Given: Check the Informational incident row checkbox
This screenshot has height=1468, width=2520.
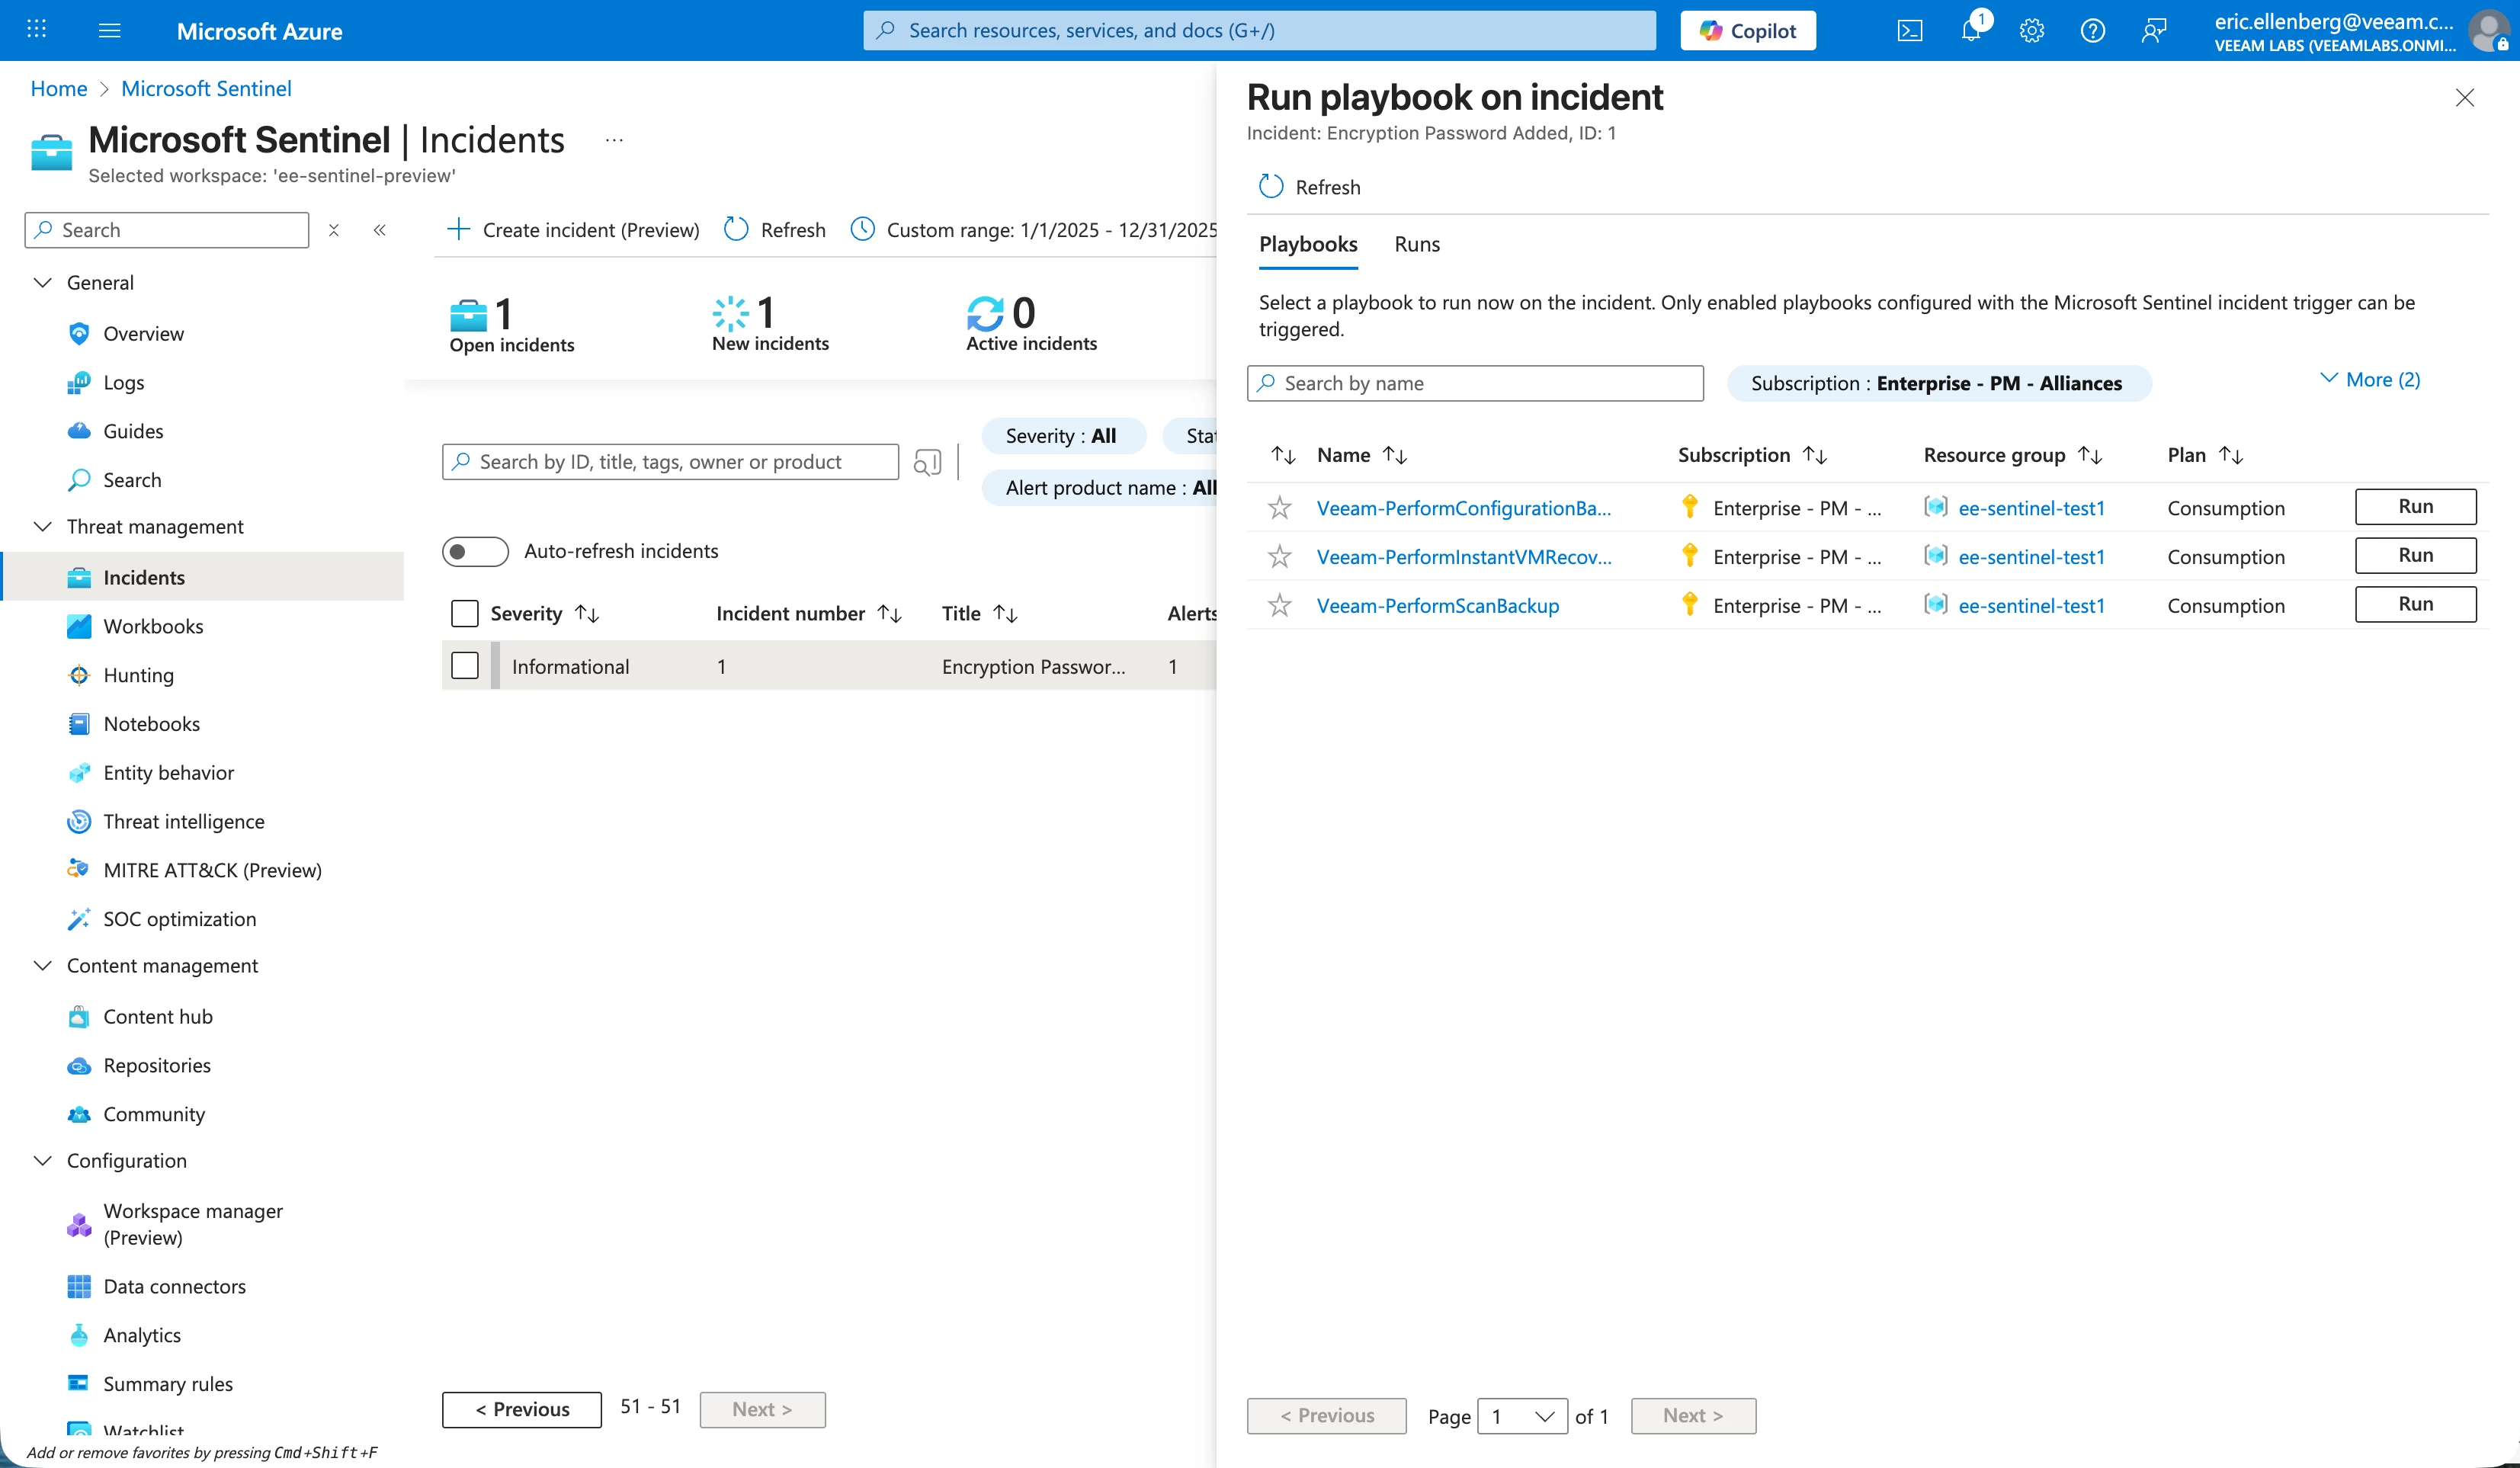Looking at the screenshot, I should 465,666.
